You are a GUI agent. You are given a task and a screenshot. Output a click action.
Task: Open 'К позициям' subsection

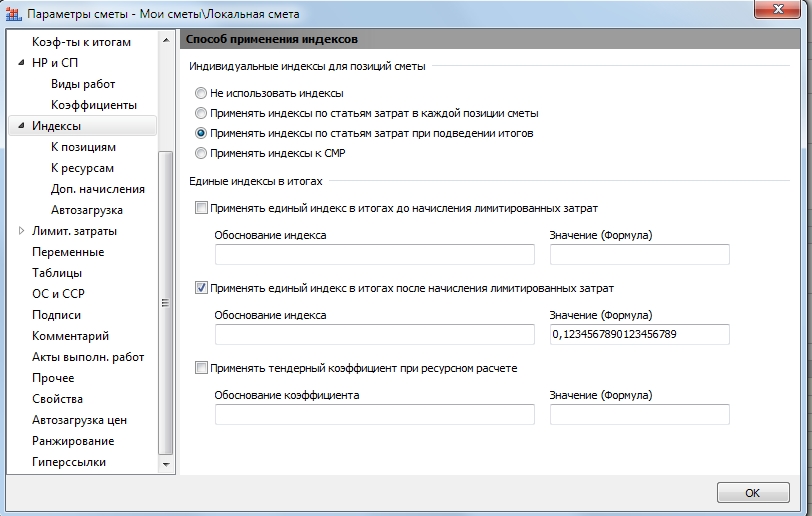pos(83,147)
